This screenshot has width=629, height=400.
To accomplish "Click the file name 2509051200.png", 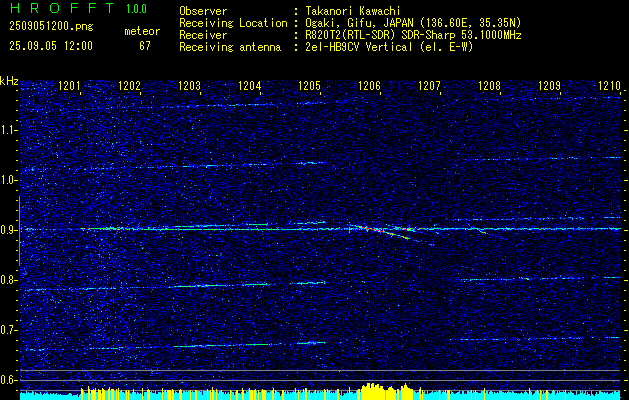I will [51, 27].
